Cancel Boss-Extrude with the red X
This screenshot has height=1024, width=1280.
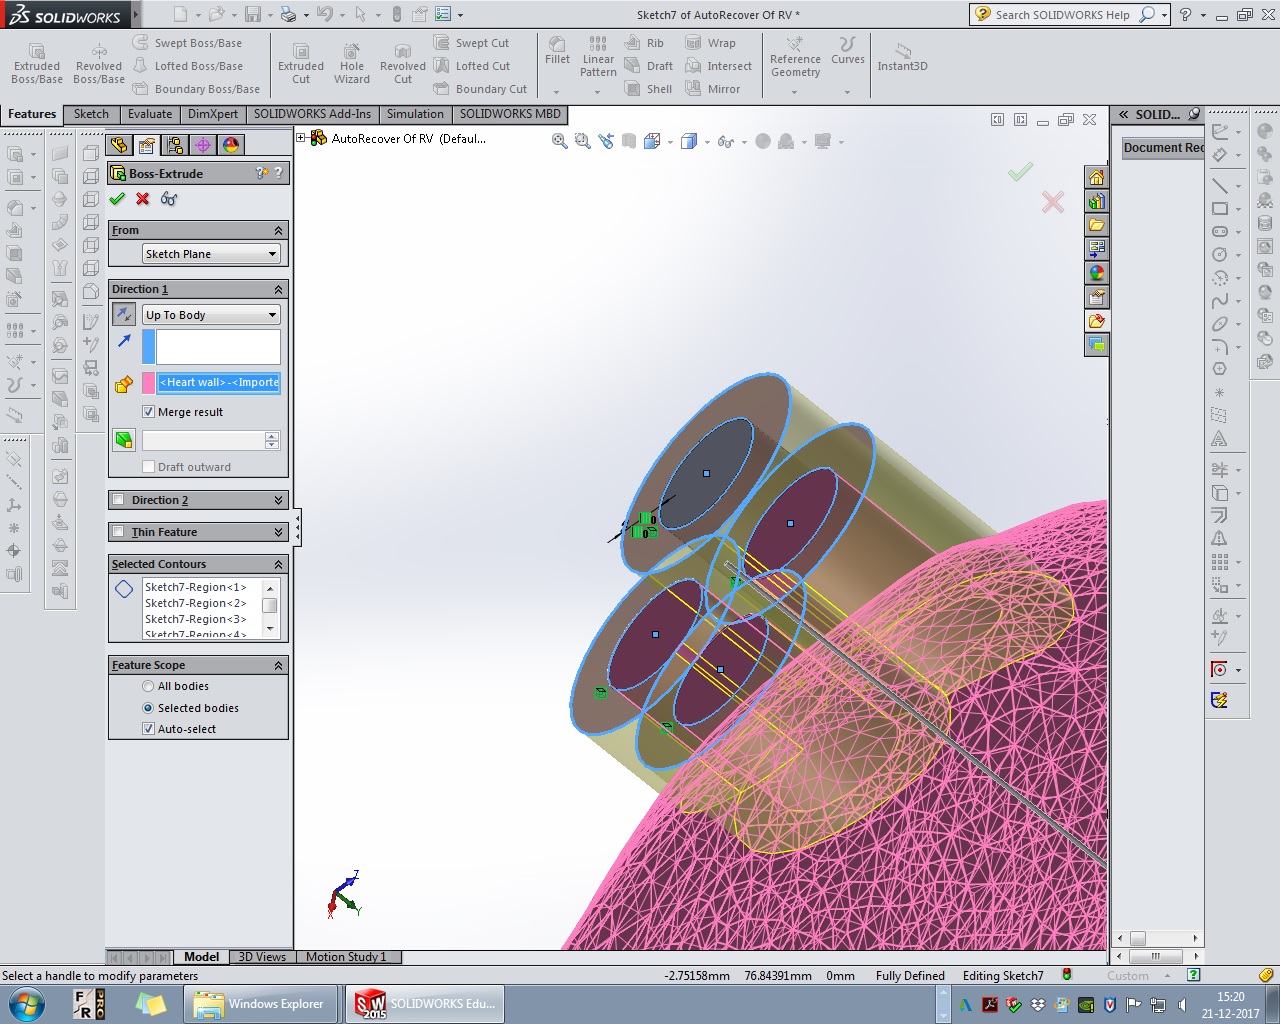pyautogui.click(x=143, y=199)
